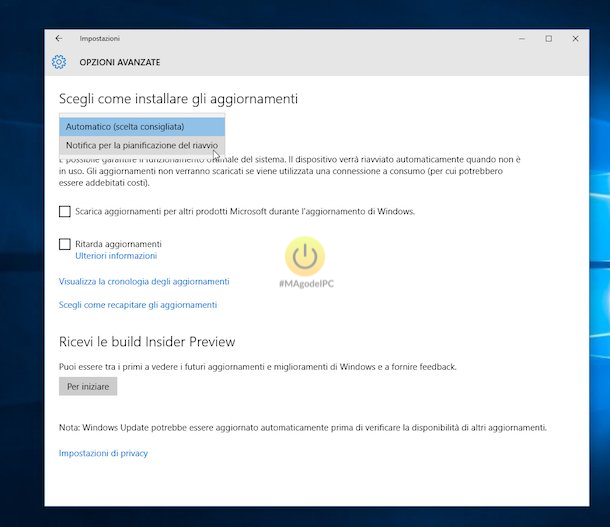Click Scegli come installare gli aggiornamenti heading
Image resolution: width=610 pixels, height=527 pixels.
tap(178, 99)
